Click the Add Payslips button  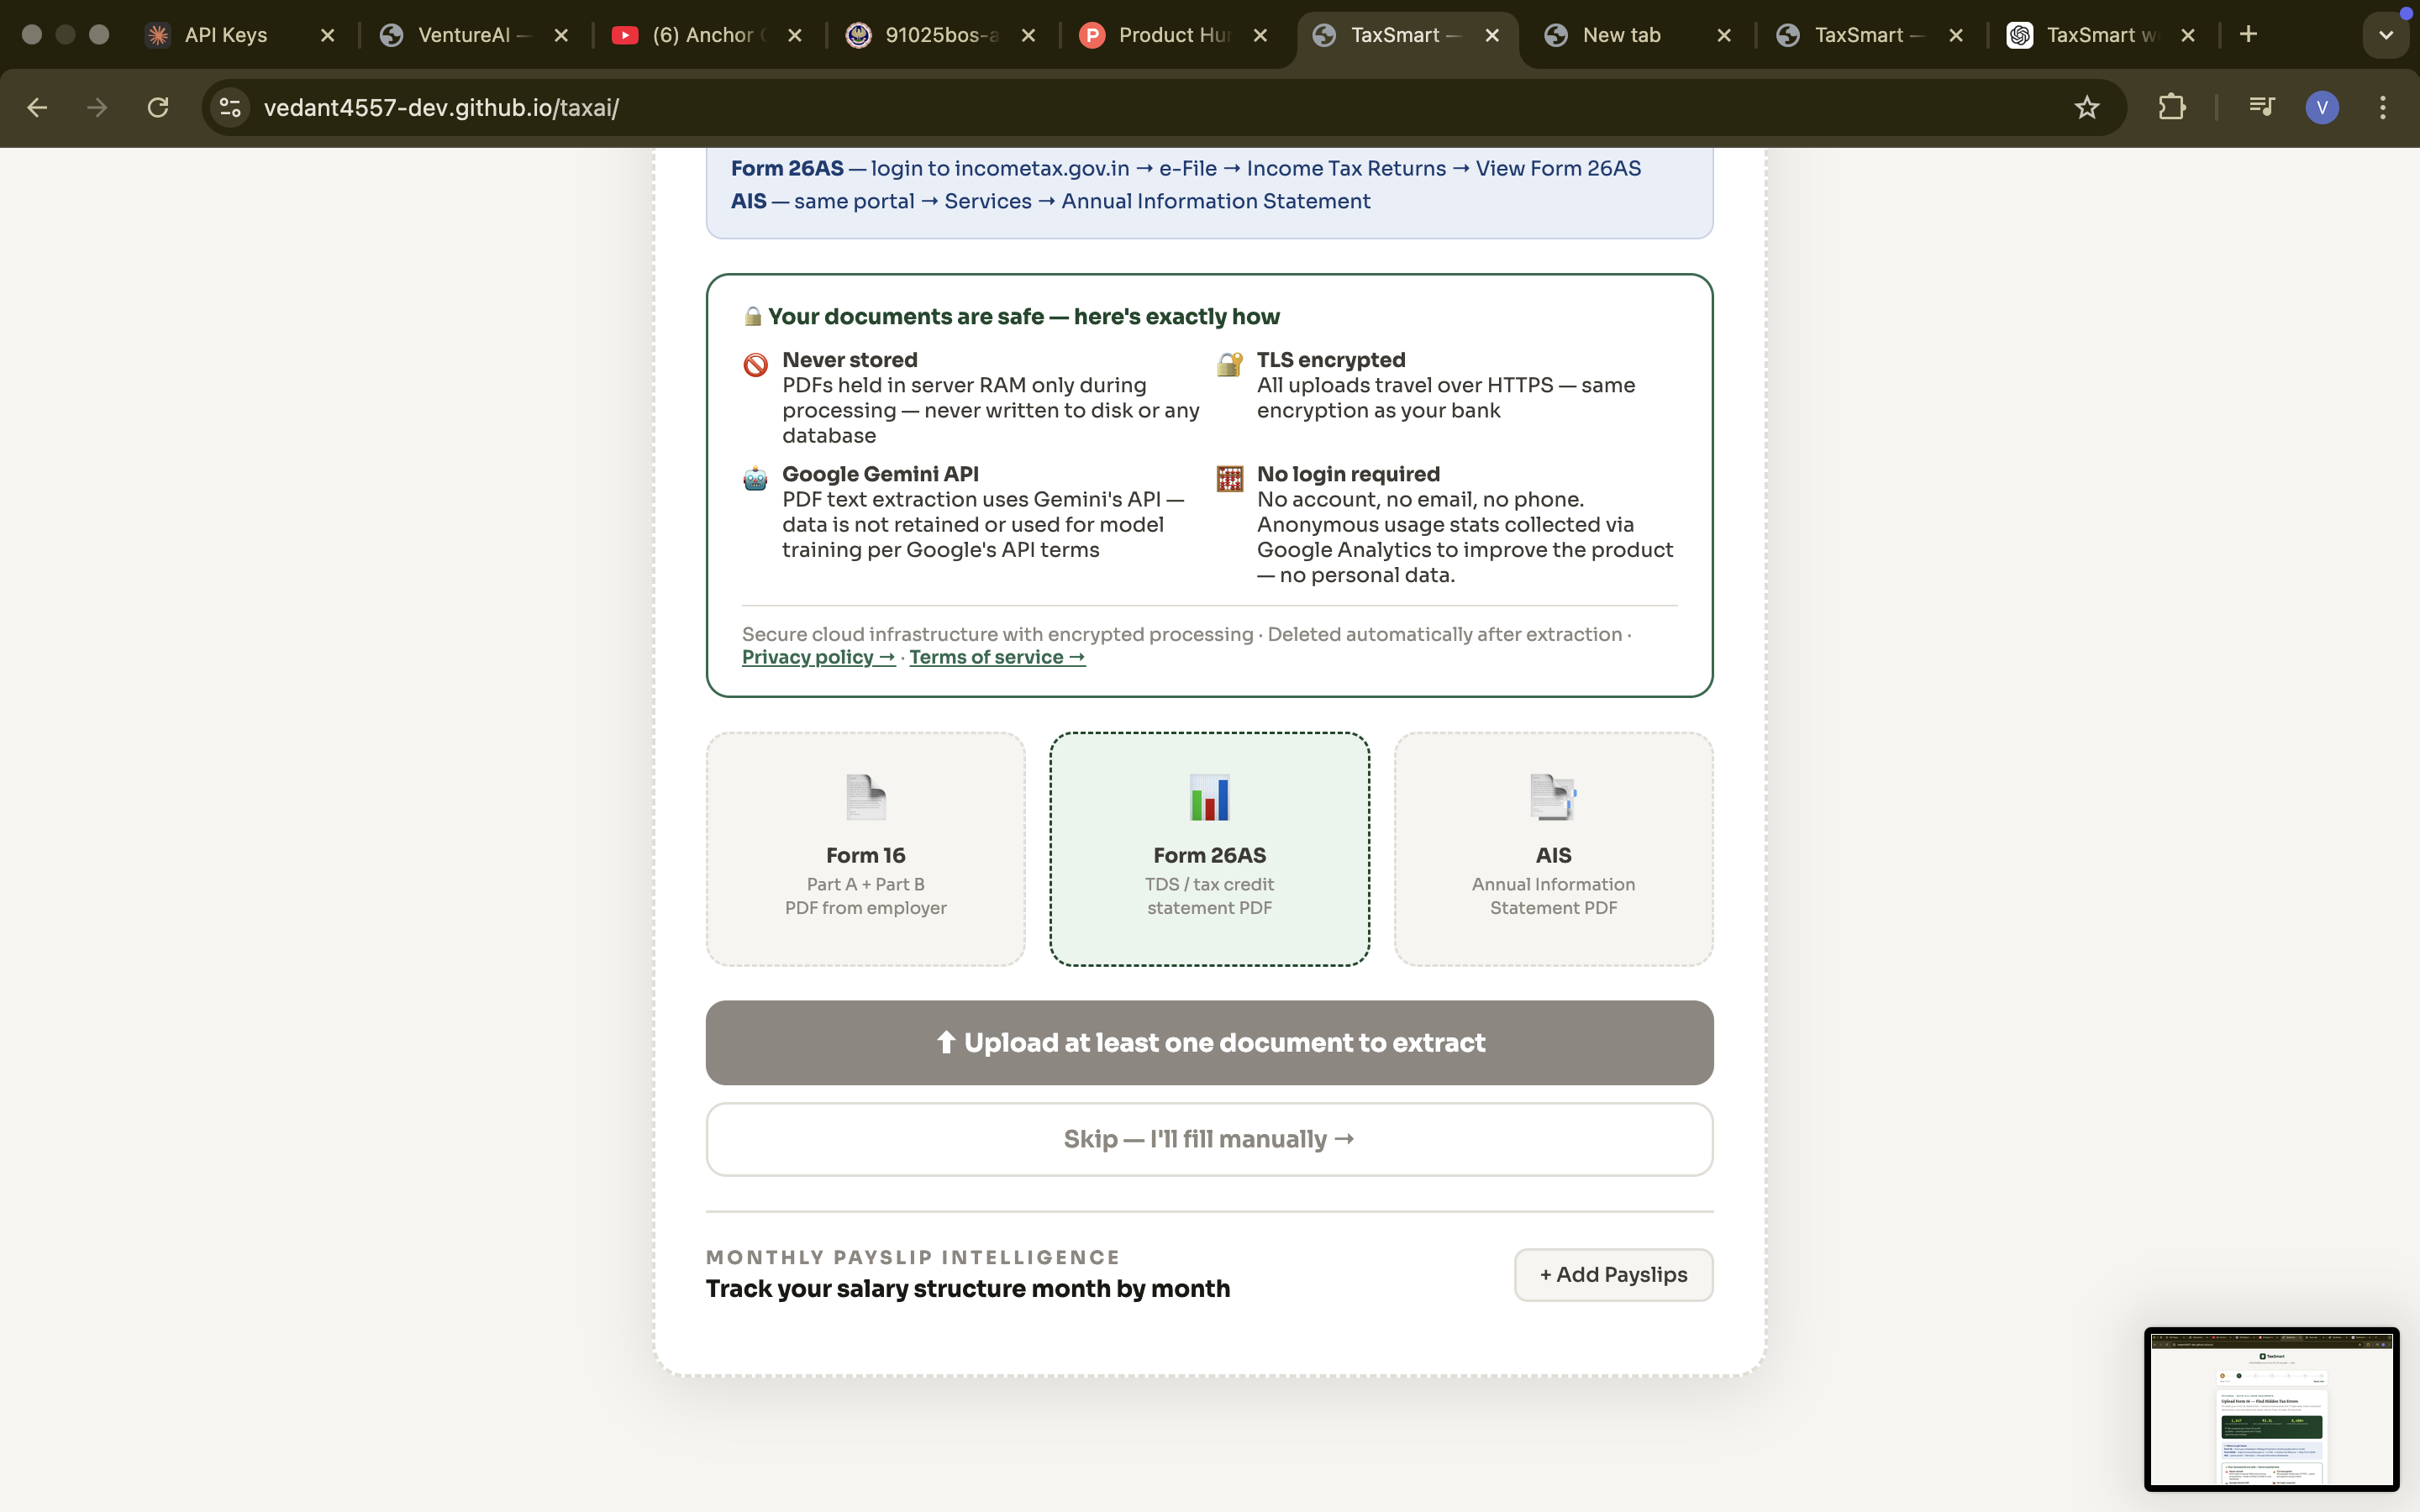[x=1612, y=1274]
